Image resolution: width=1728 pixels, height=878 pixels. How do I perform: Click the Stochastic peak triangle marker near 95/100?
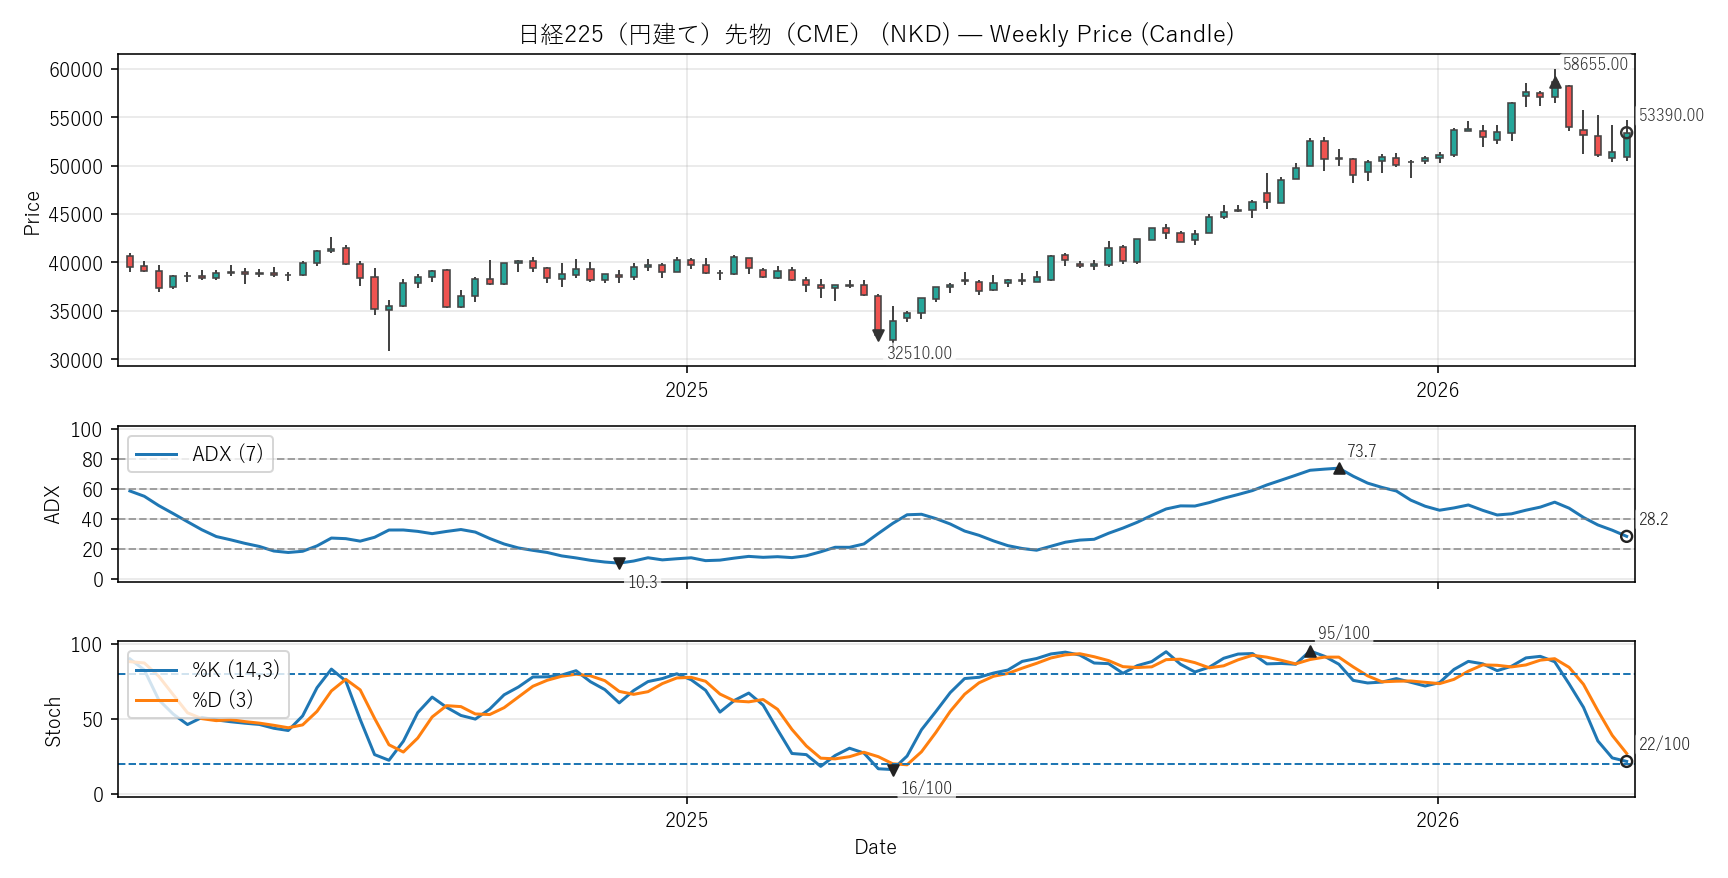(1310, 652)
